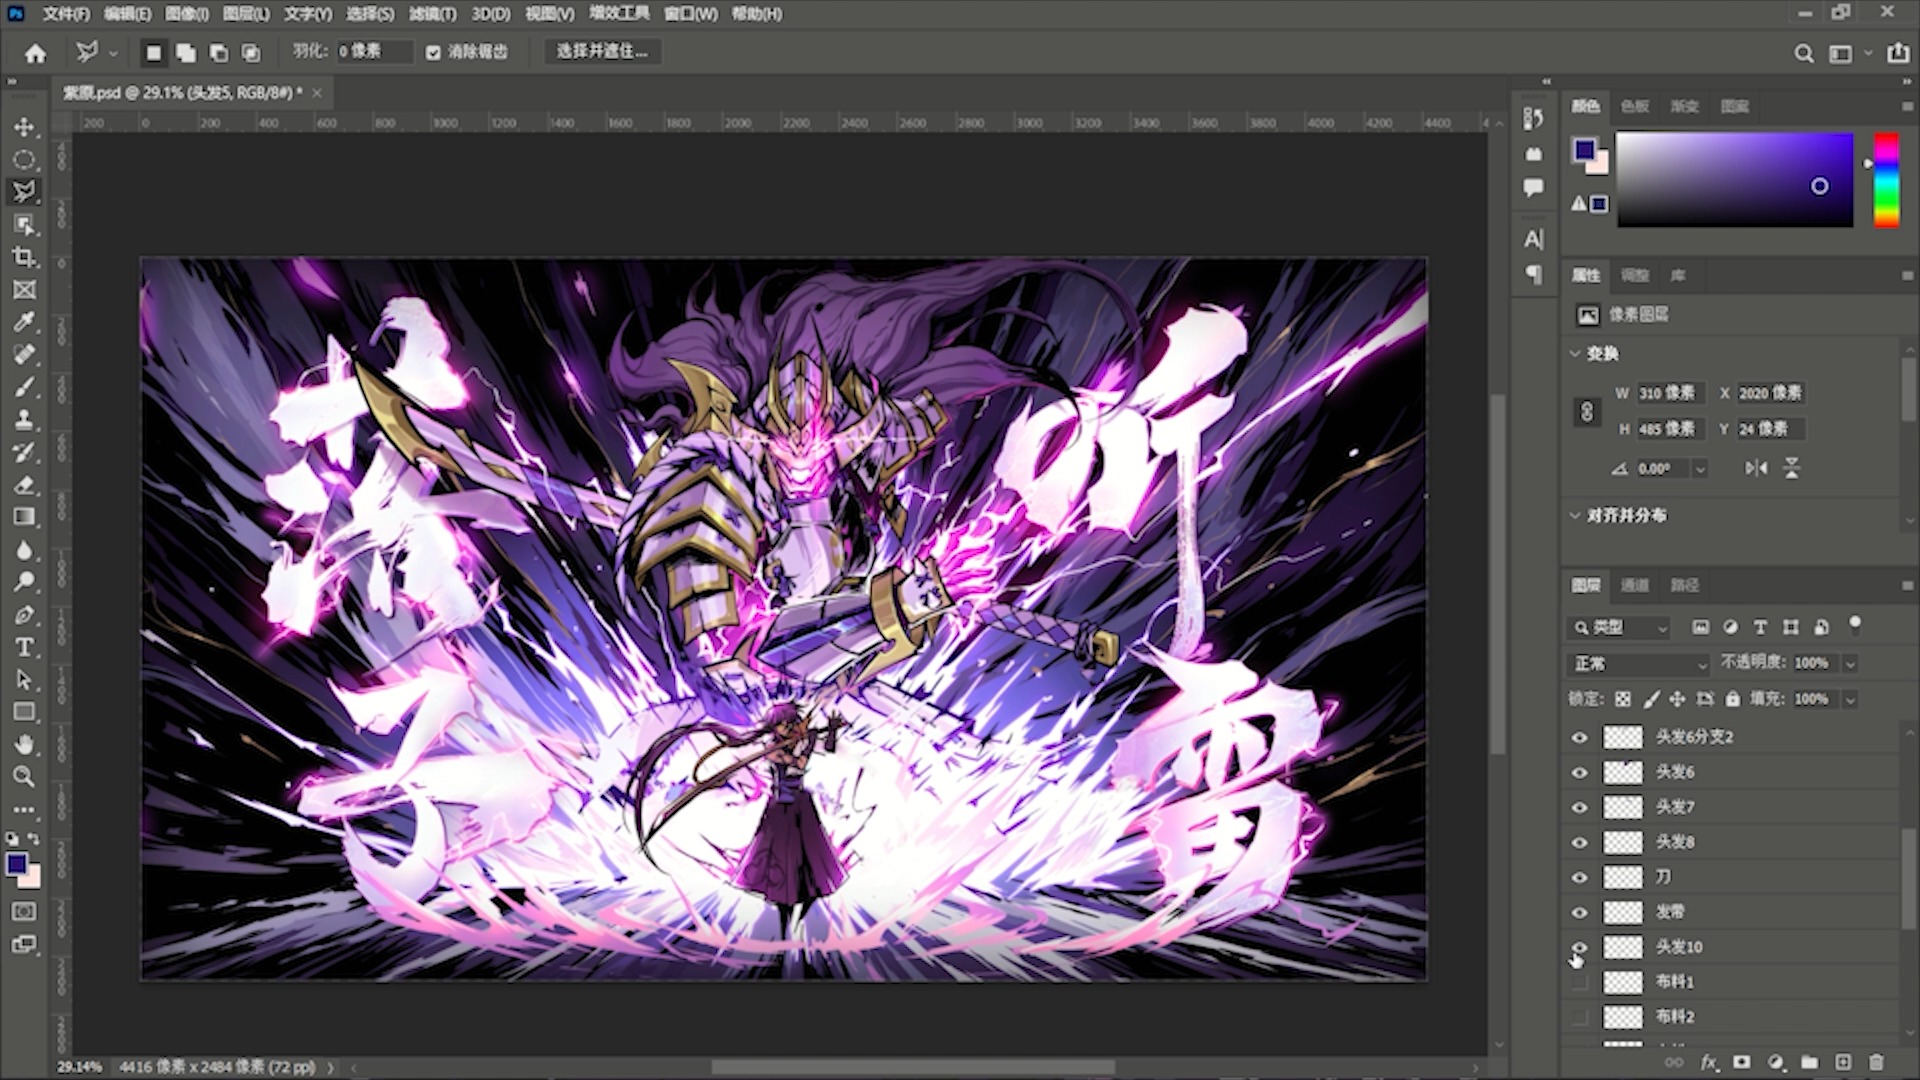The width and height of the screenshot is (1920, 1080).
Task: Open the fill 填充 dropdown arrow
Action: (1851, 699)
